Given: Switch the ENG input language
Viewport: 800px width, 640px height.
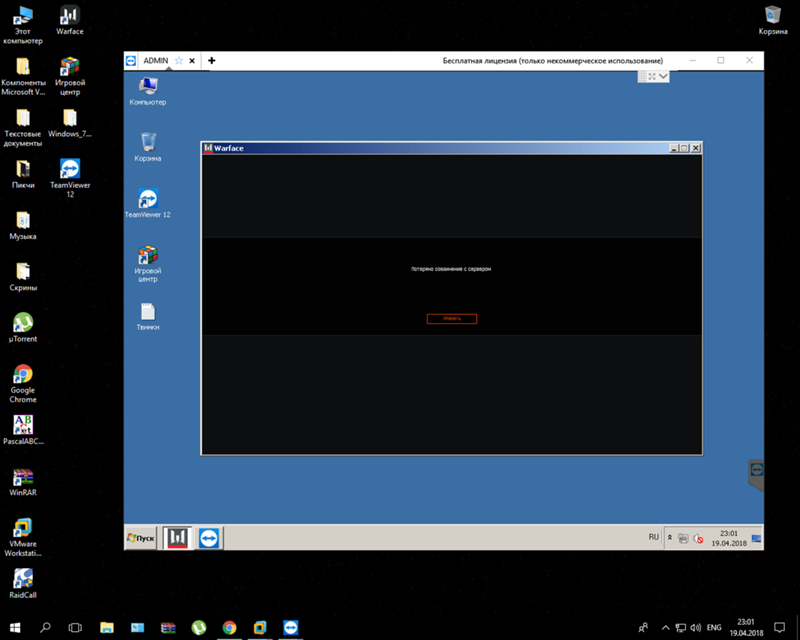Looking at the screenshot, I should click(x=714, y=628).
